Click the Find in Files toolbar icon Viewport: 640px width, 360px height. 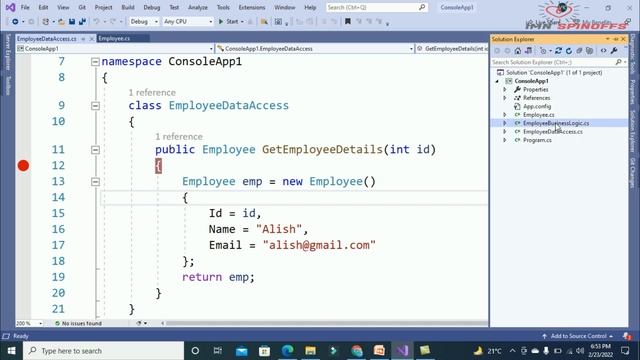[x=264, y=22]
